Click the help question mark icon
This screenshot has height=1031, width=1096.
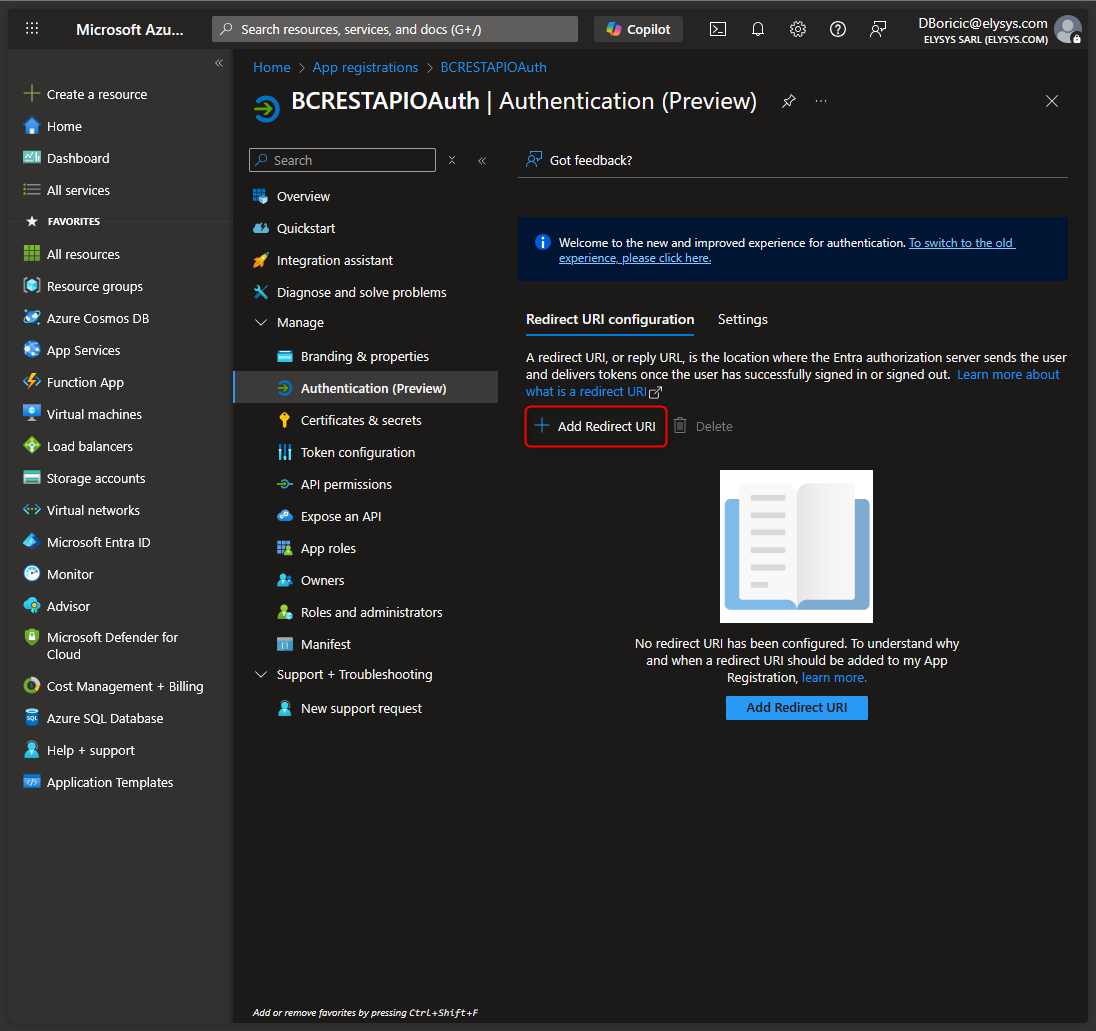(x=838, y=29)
